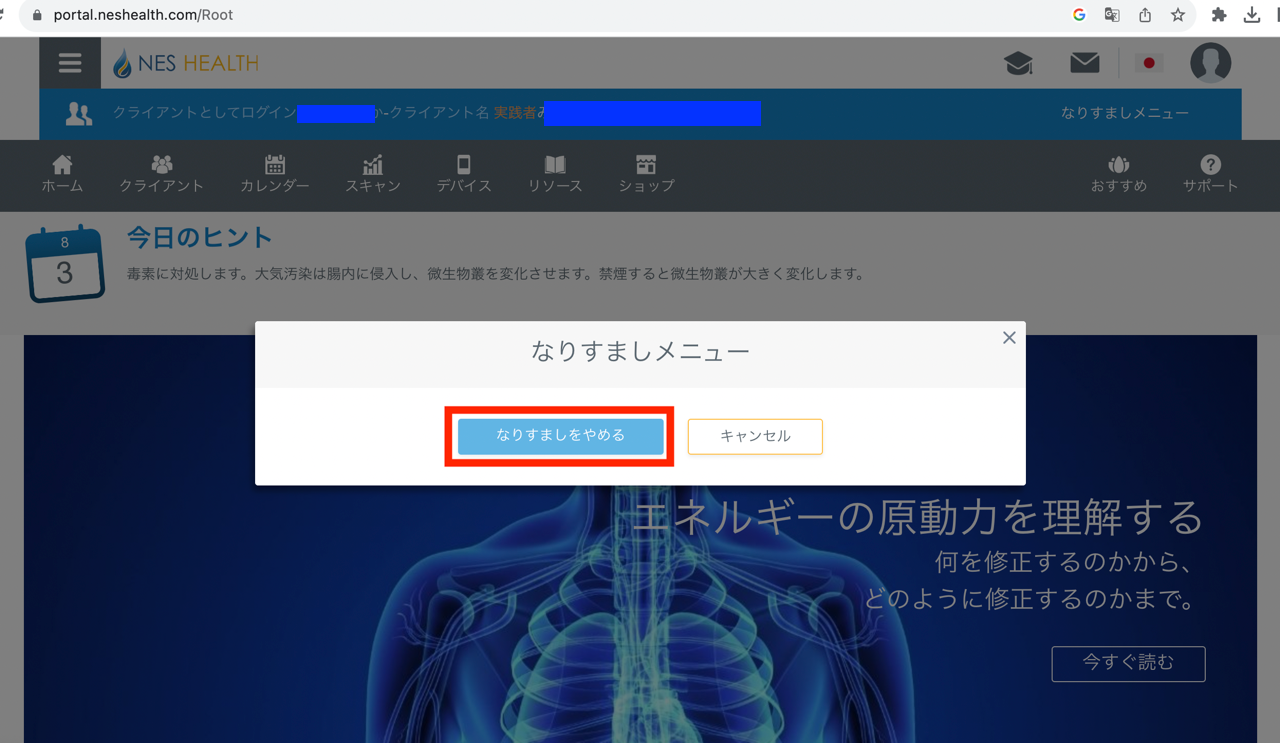
Task: Click the NES Health logo
Action: [186, 63]
